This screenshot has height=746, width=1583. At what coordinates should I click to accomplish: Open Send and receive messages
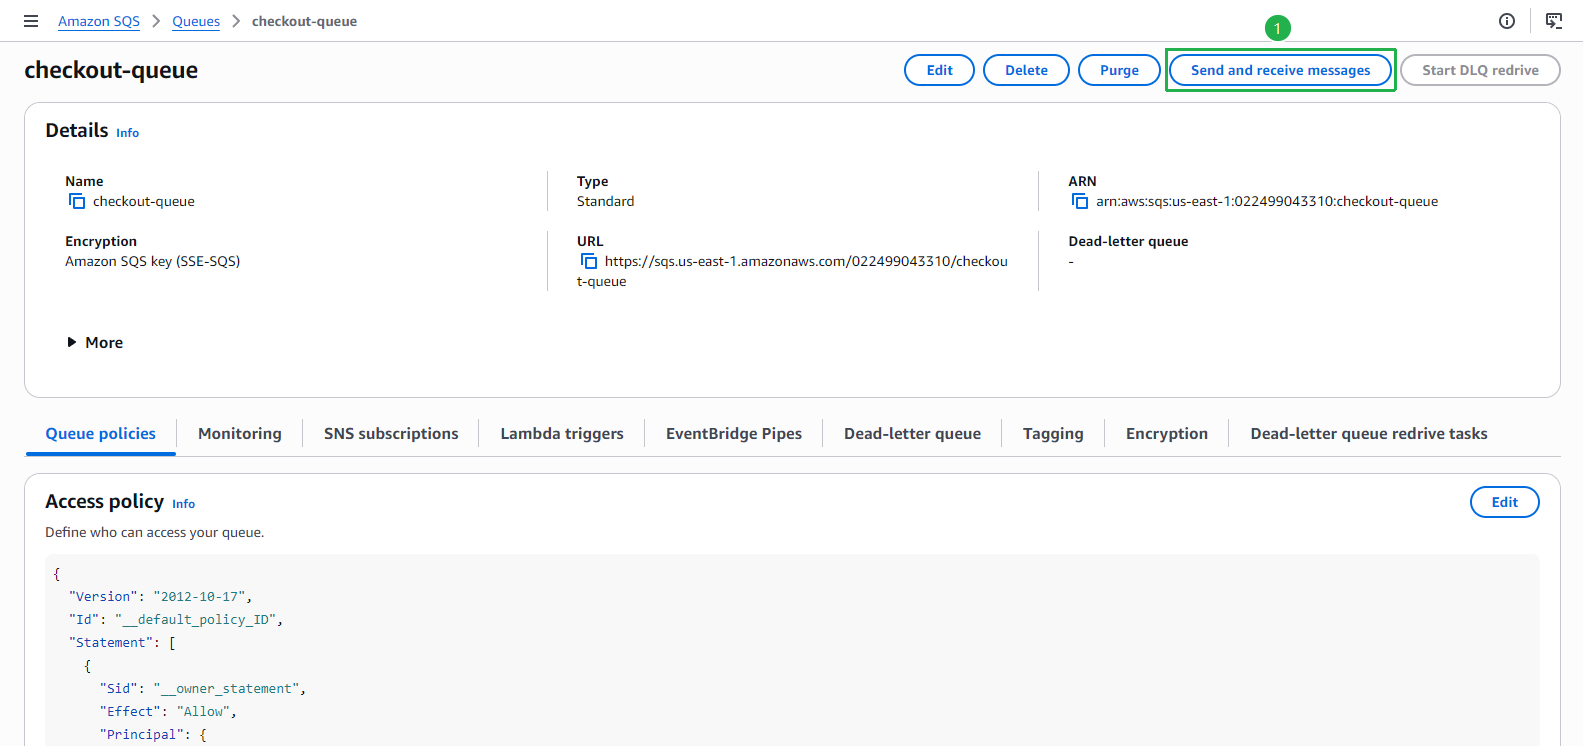(x=1280, y=70)
